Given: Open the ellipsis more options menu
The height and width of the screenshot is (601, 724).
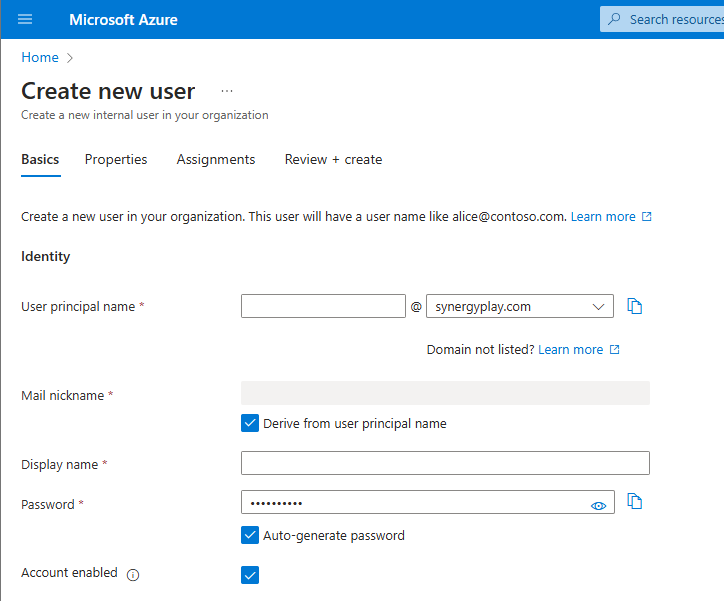Looking at the screenshot, I should tap(227, 91).
